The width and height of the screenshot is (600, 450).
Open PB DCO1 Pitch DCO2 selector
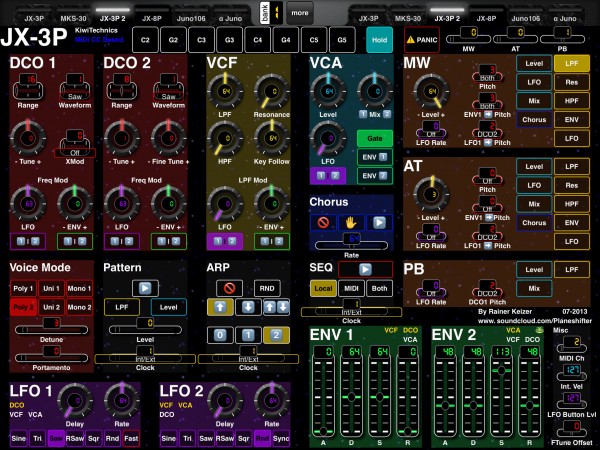tap(487, 288)
